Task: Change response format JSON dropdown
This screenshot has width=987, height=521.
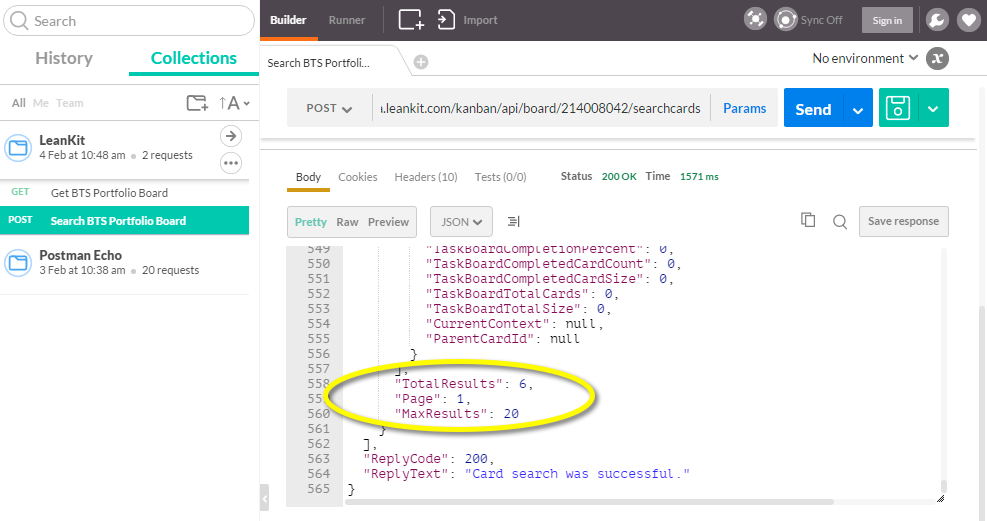Action: coord(461,222)
